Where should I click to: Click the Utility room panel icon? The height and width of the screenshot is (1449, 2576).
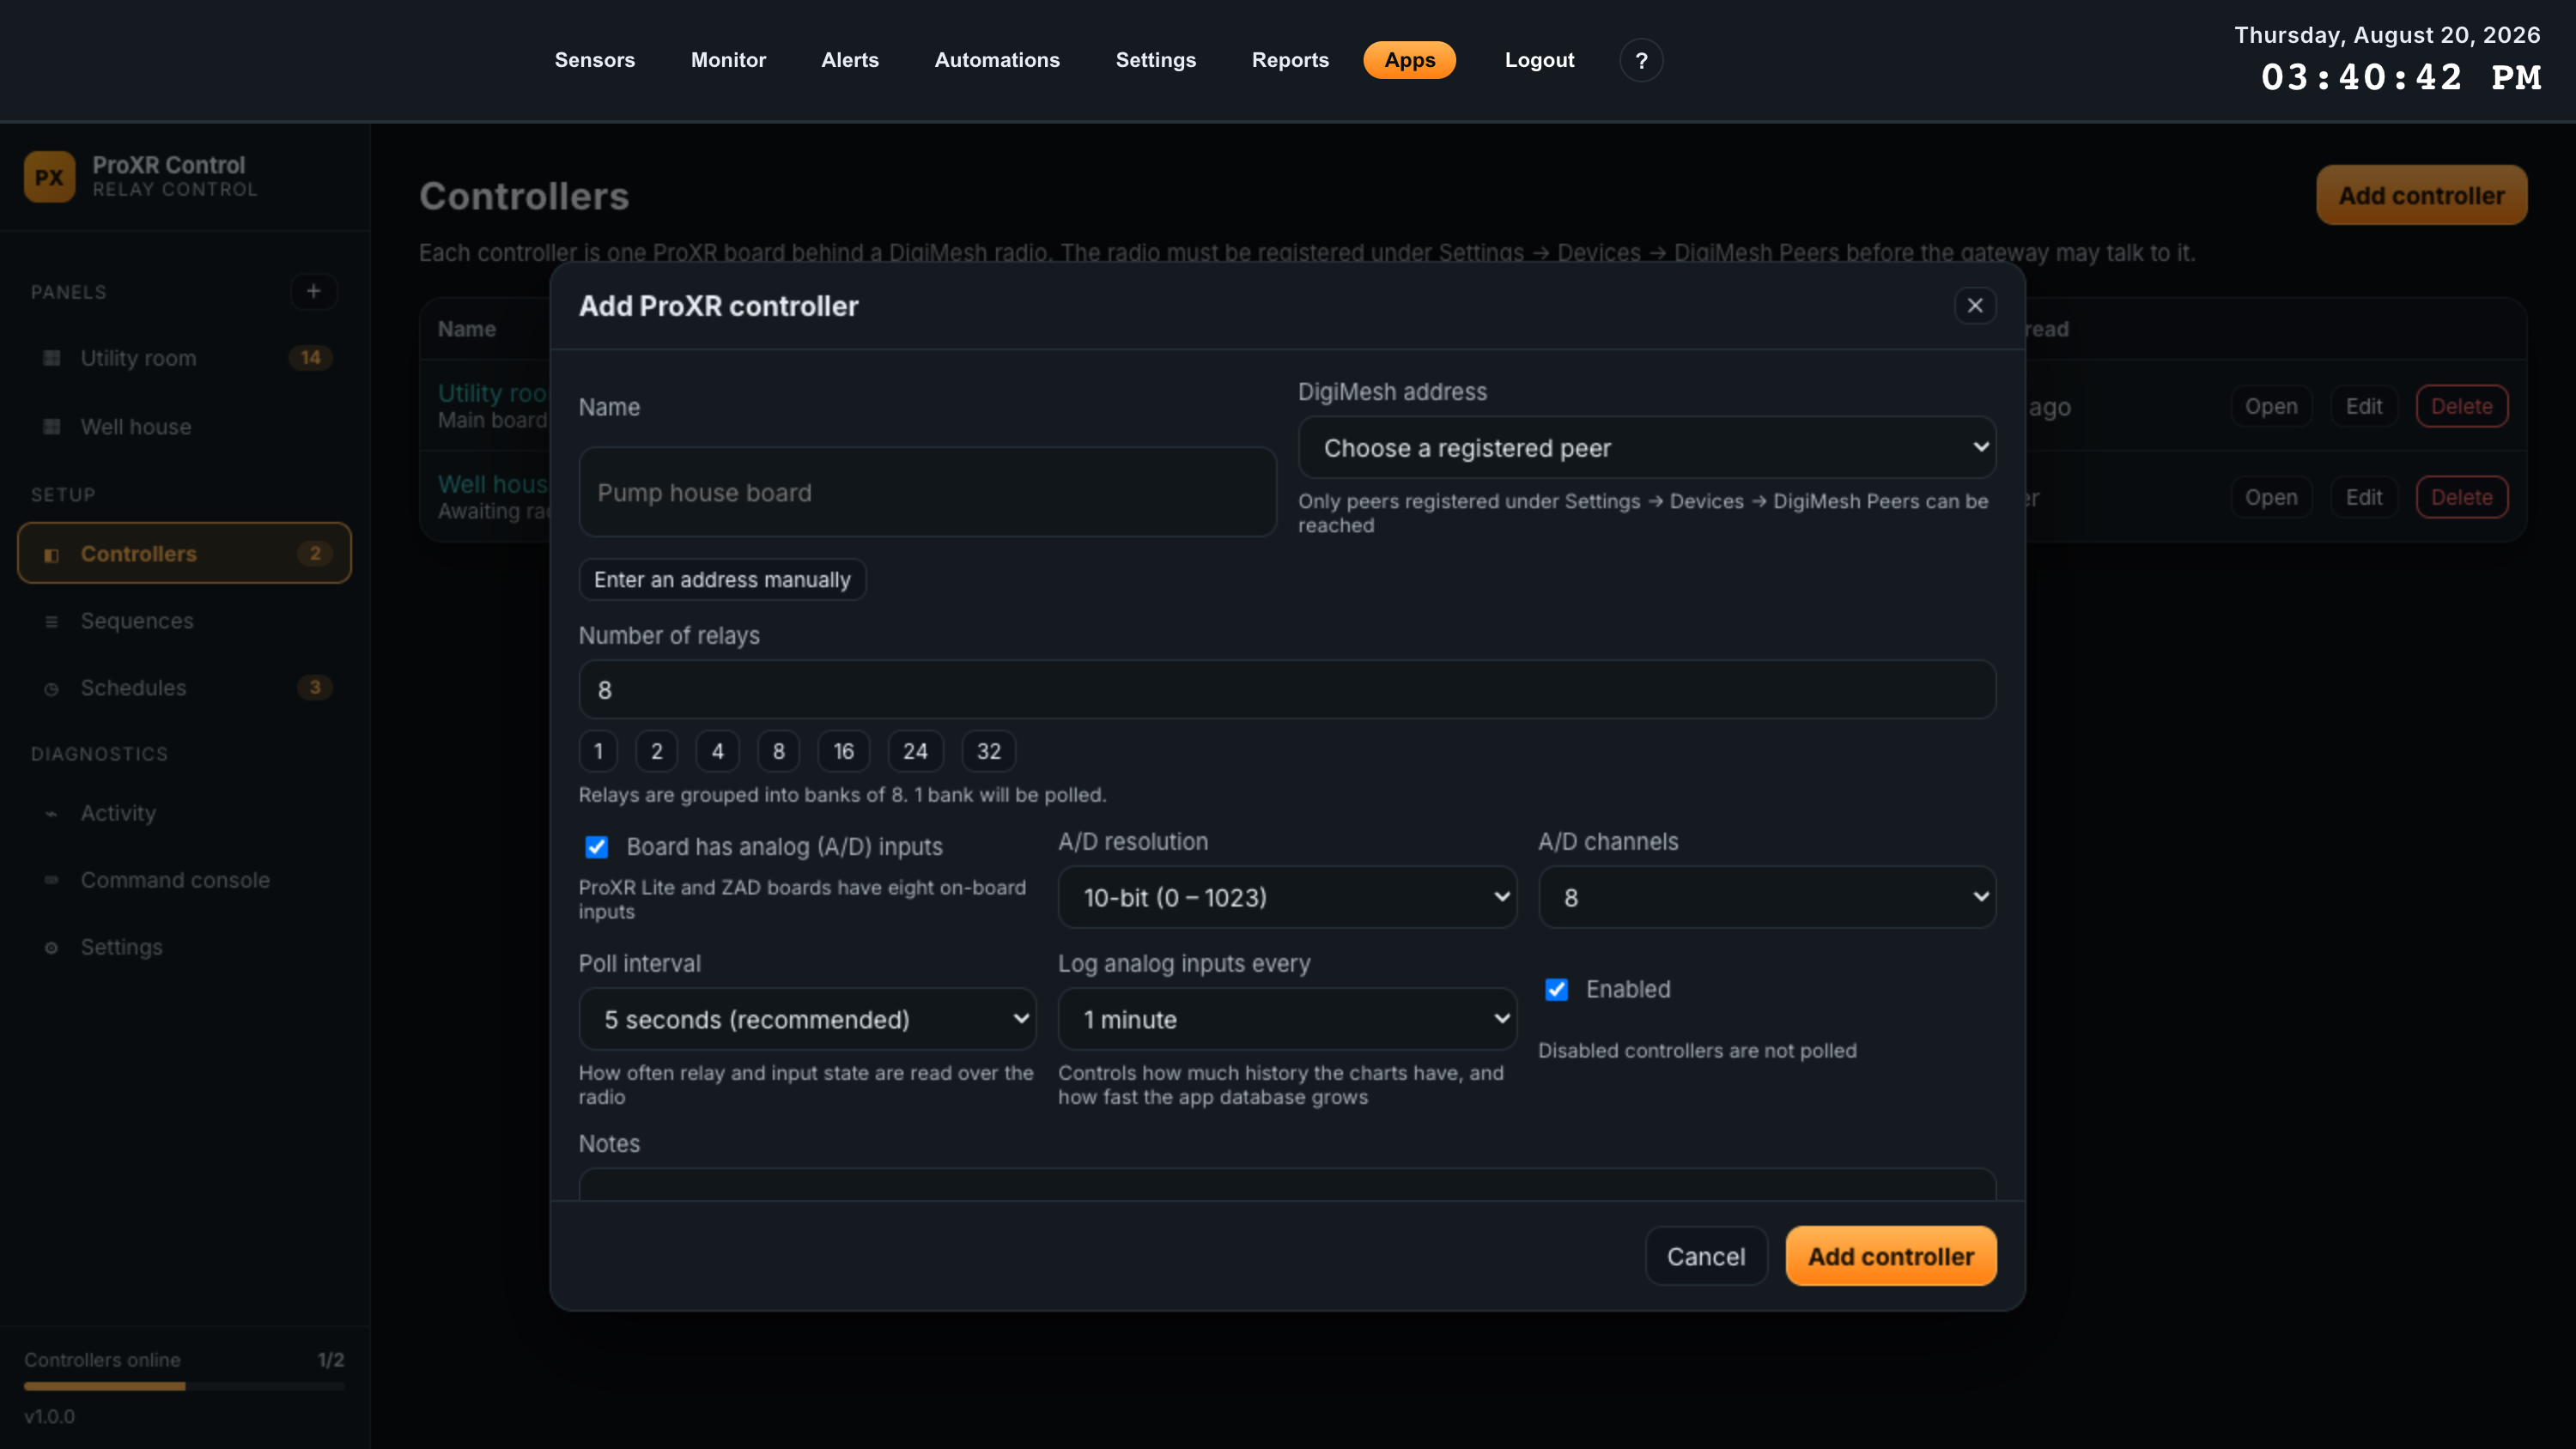pos(52,358)
